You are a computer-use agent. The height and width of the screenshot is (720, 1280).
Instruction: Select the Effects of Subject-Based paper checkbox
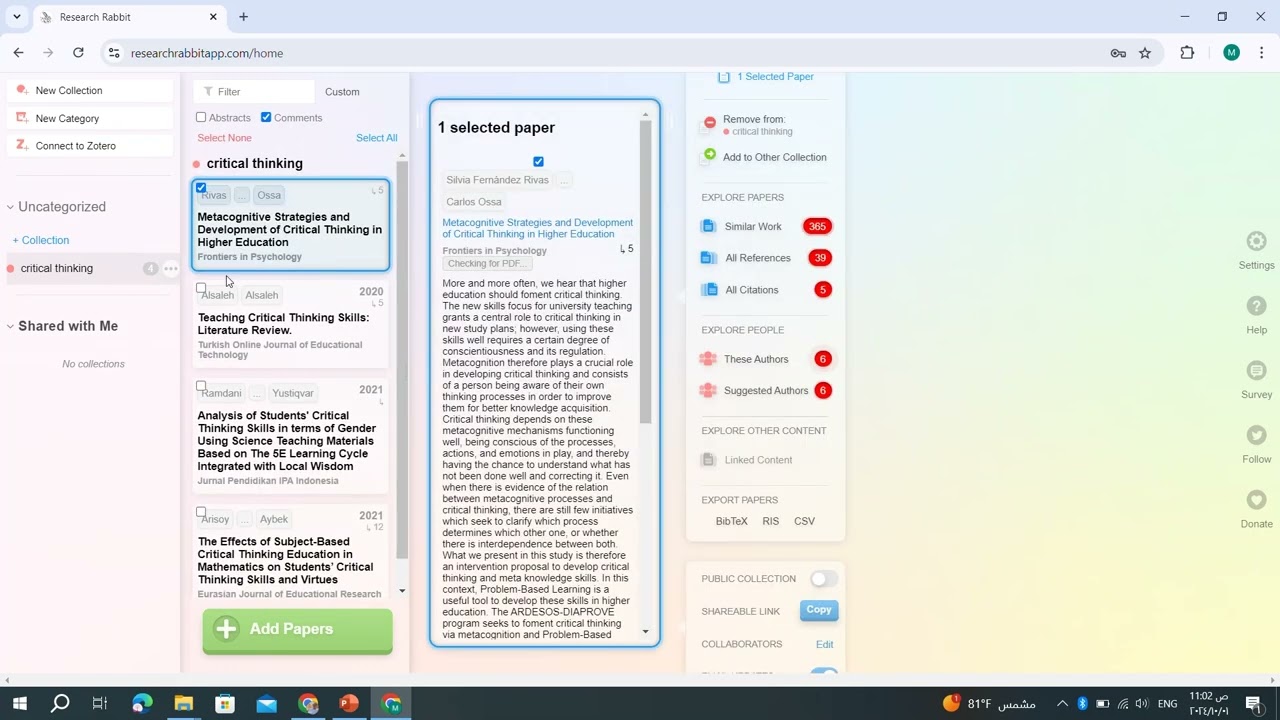coord(201,512)
